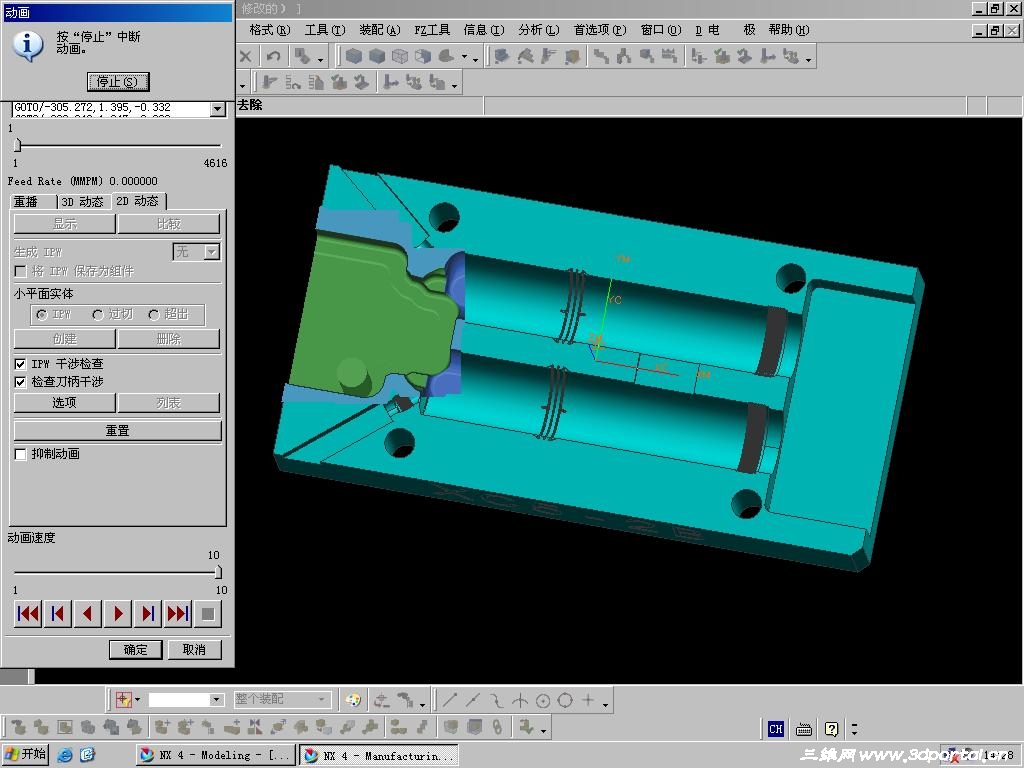Click the grey stop square playback button

(208, 613)
